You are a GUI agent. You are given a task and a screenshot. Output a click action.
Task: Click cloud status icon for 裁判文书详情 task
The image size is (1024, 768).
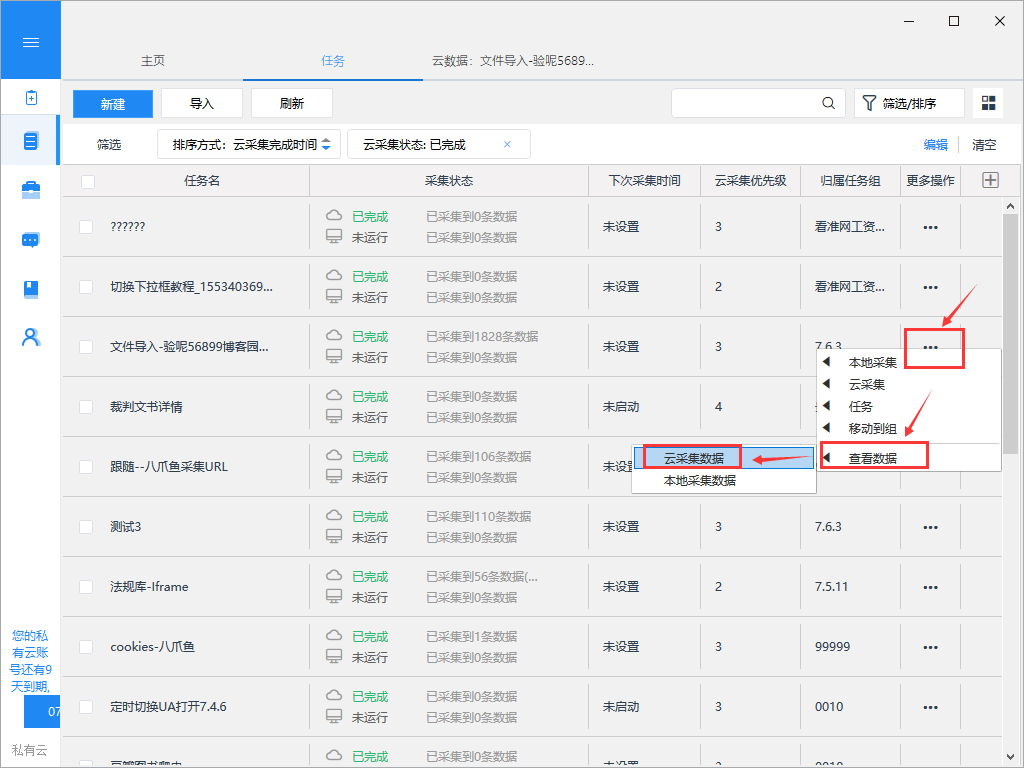click(334, 395)
